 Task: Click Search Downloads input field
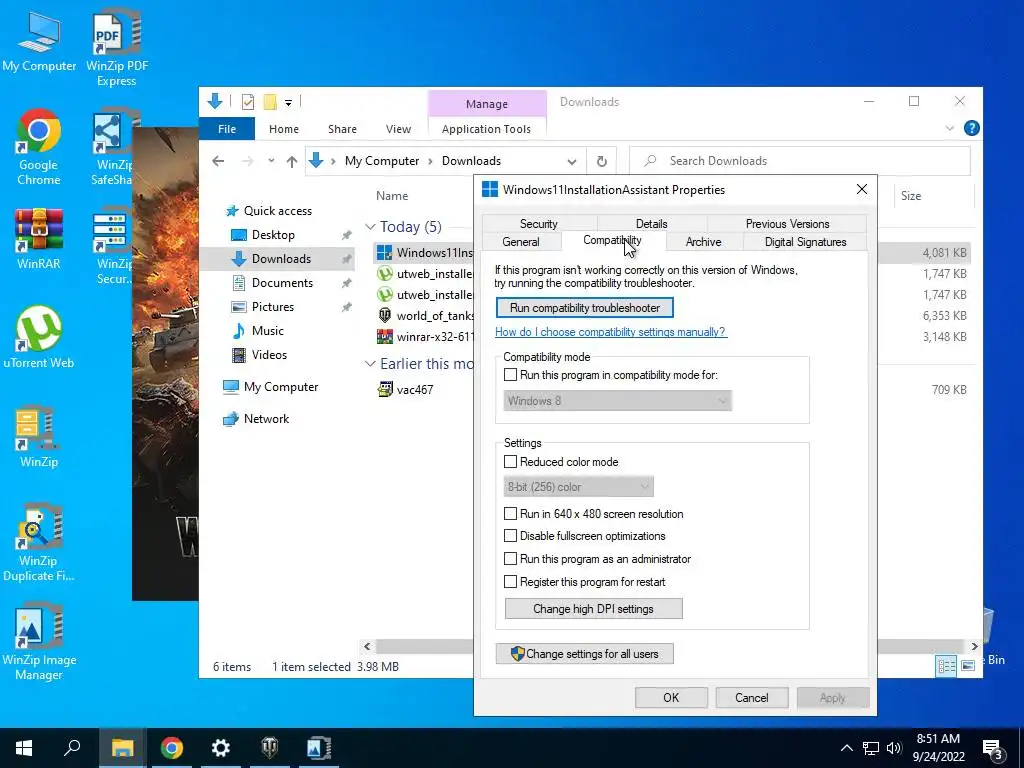[800, 161]
